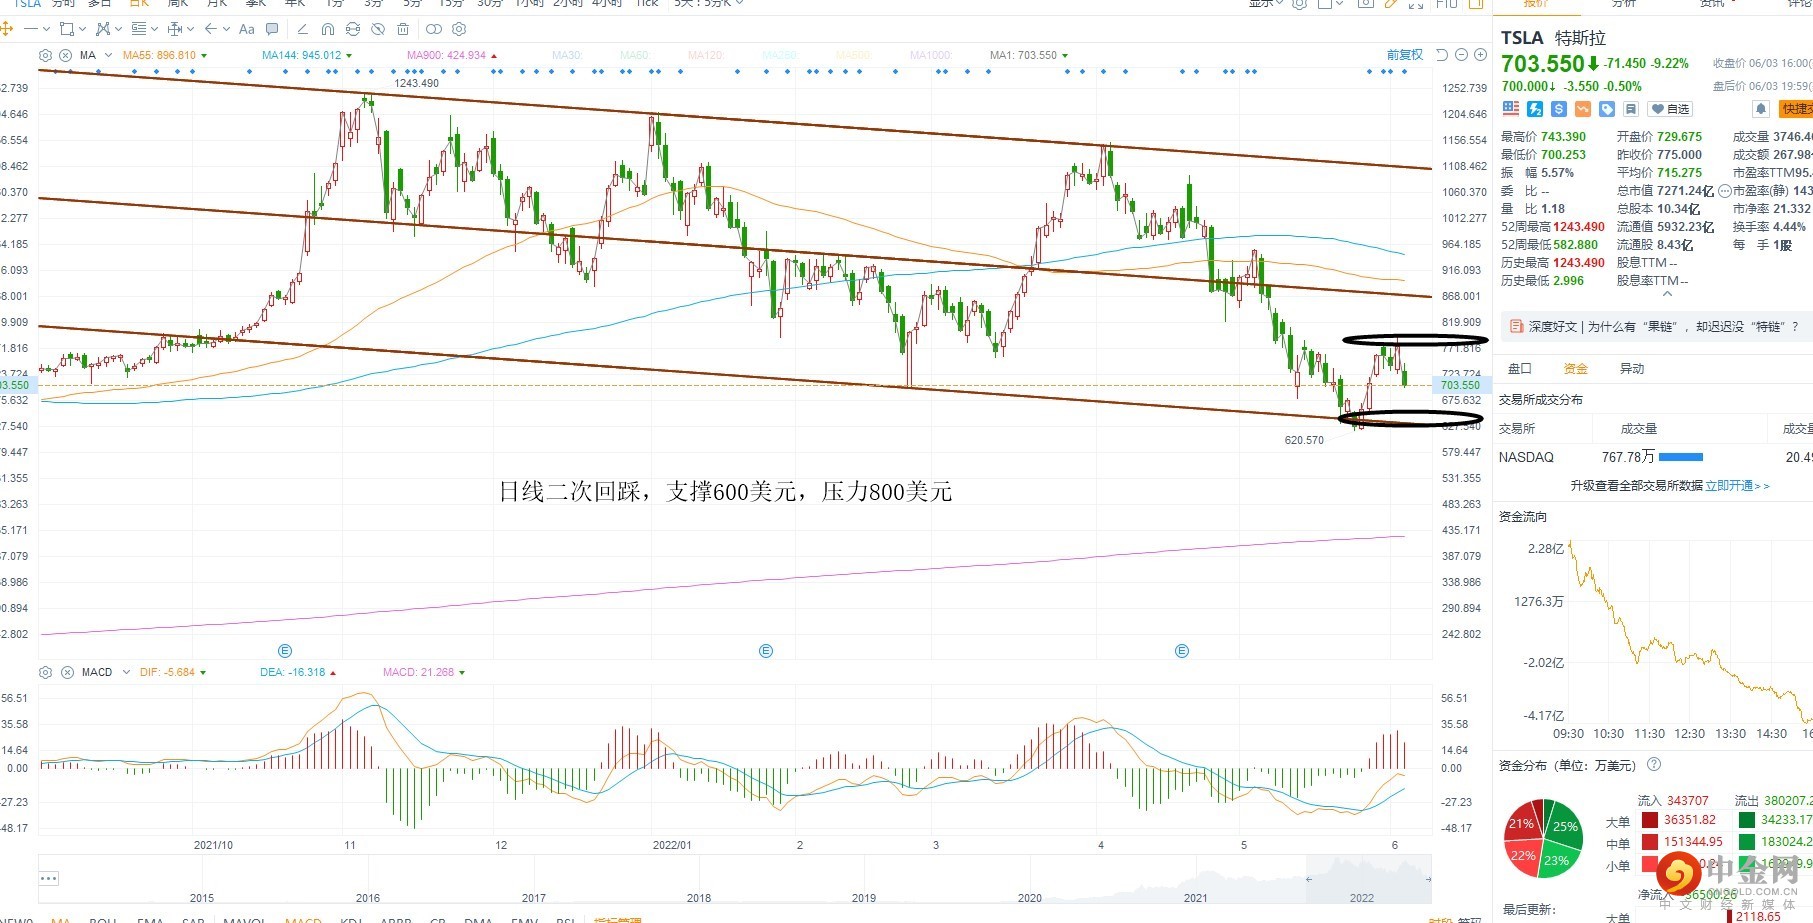This screenshot has width=1813, height=923.
Task: Remove the MA indicator
Action: pyautogui.click(x=66, y=55)
